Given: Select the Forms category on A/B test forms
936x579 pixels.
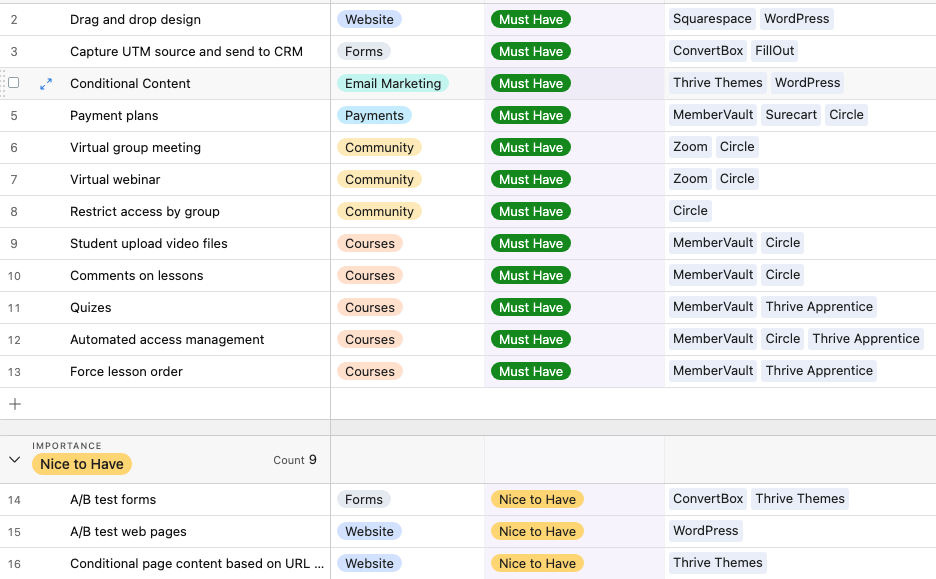Looking at the screenshot, I should pos(364,499).
